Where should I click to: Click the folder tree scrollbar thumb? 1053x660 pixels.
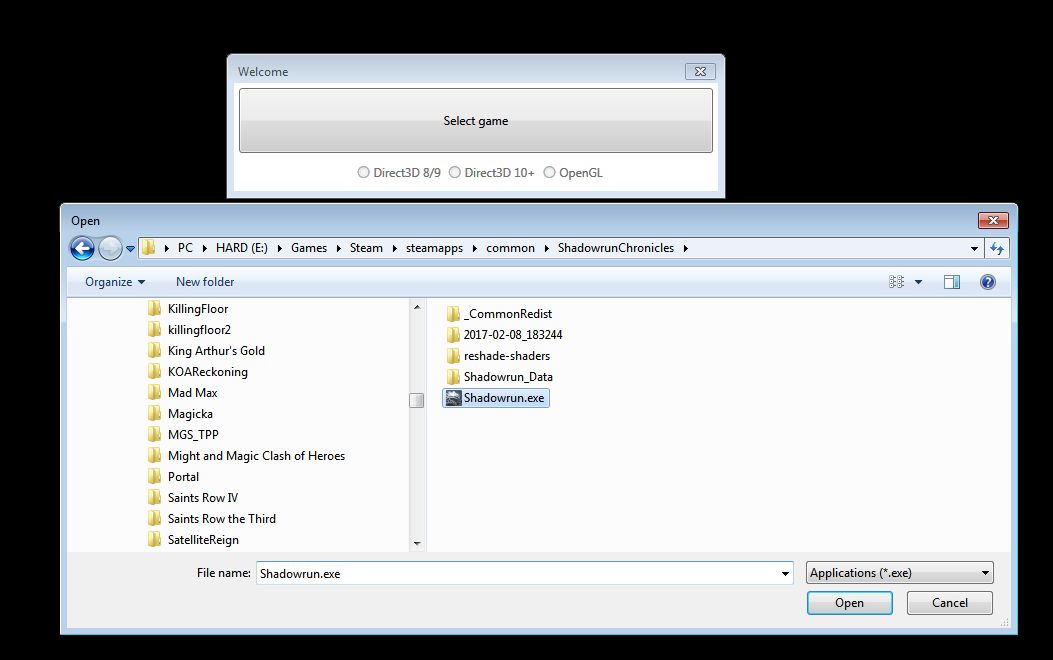[416, 400]
